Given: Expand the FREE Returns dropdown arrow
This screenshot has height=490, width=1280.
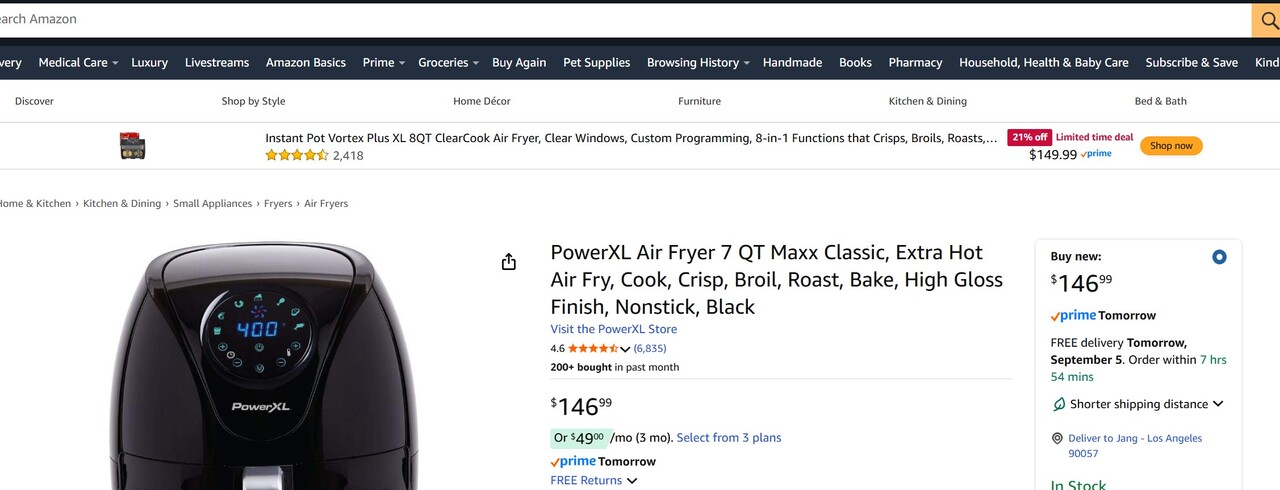Looking at the screenshot, I should click(632, 481).
